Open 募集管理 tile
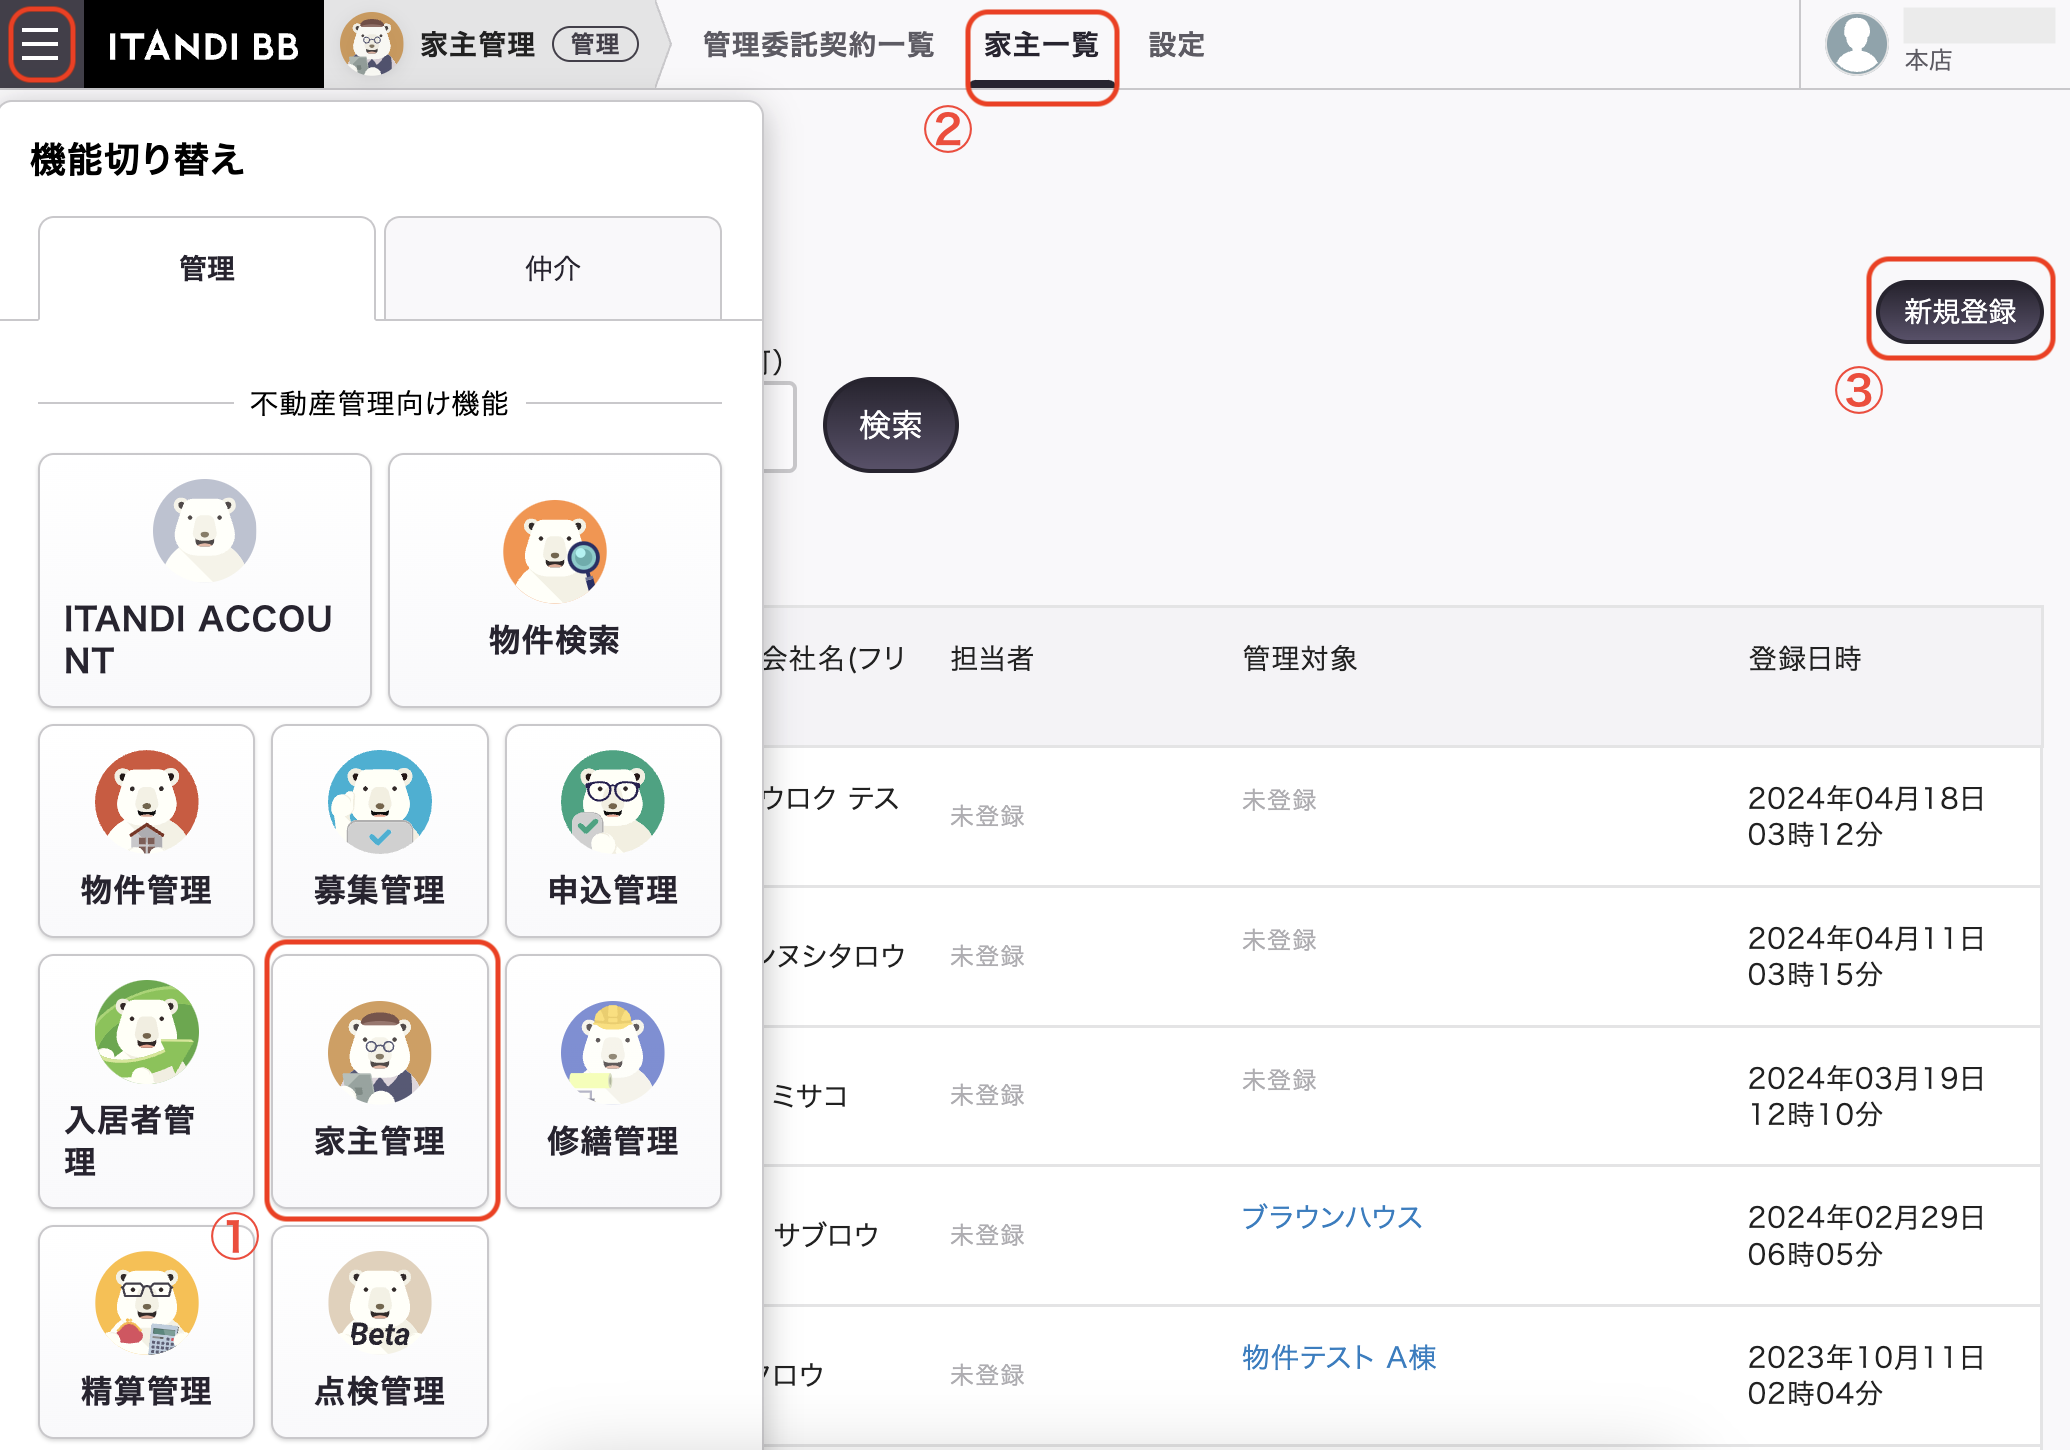The width and height of the screenshot is (2070, 1450). (380, 830)
